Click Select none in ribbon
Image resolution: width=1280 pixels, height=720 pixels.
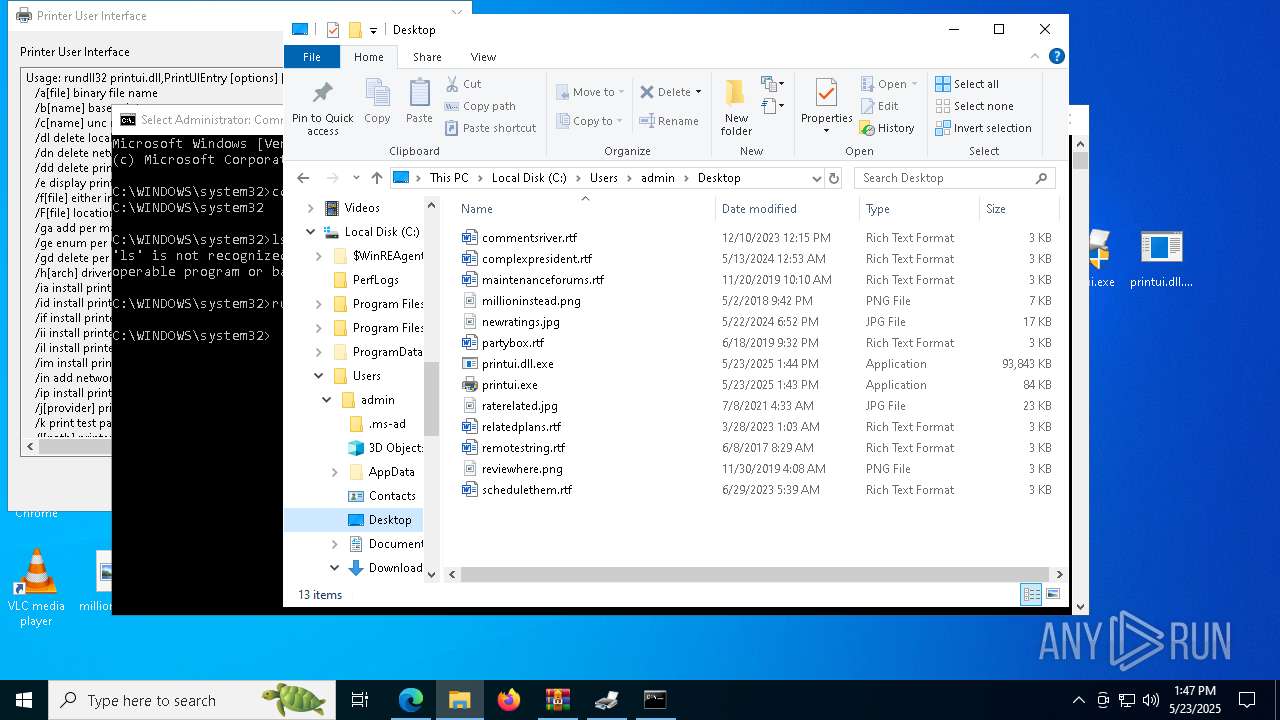974,106
